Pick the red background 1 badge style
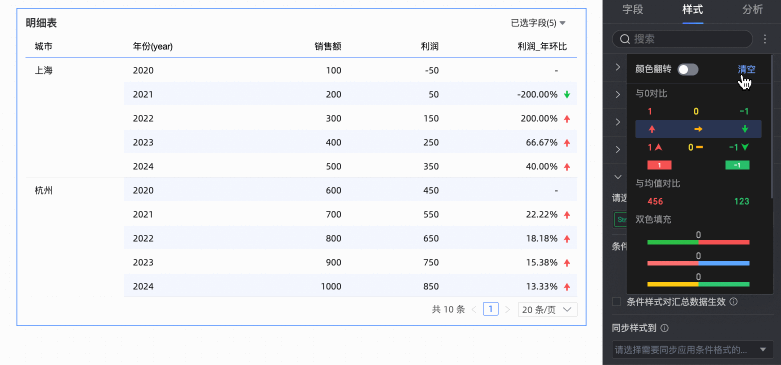 tap(659, 165)
